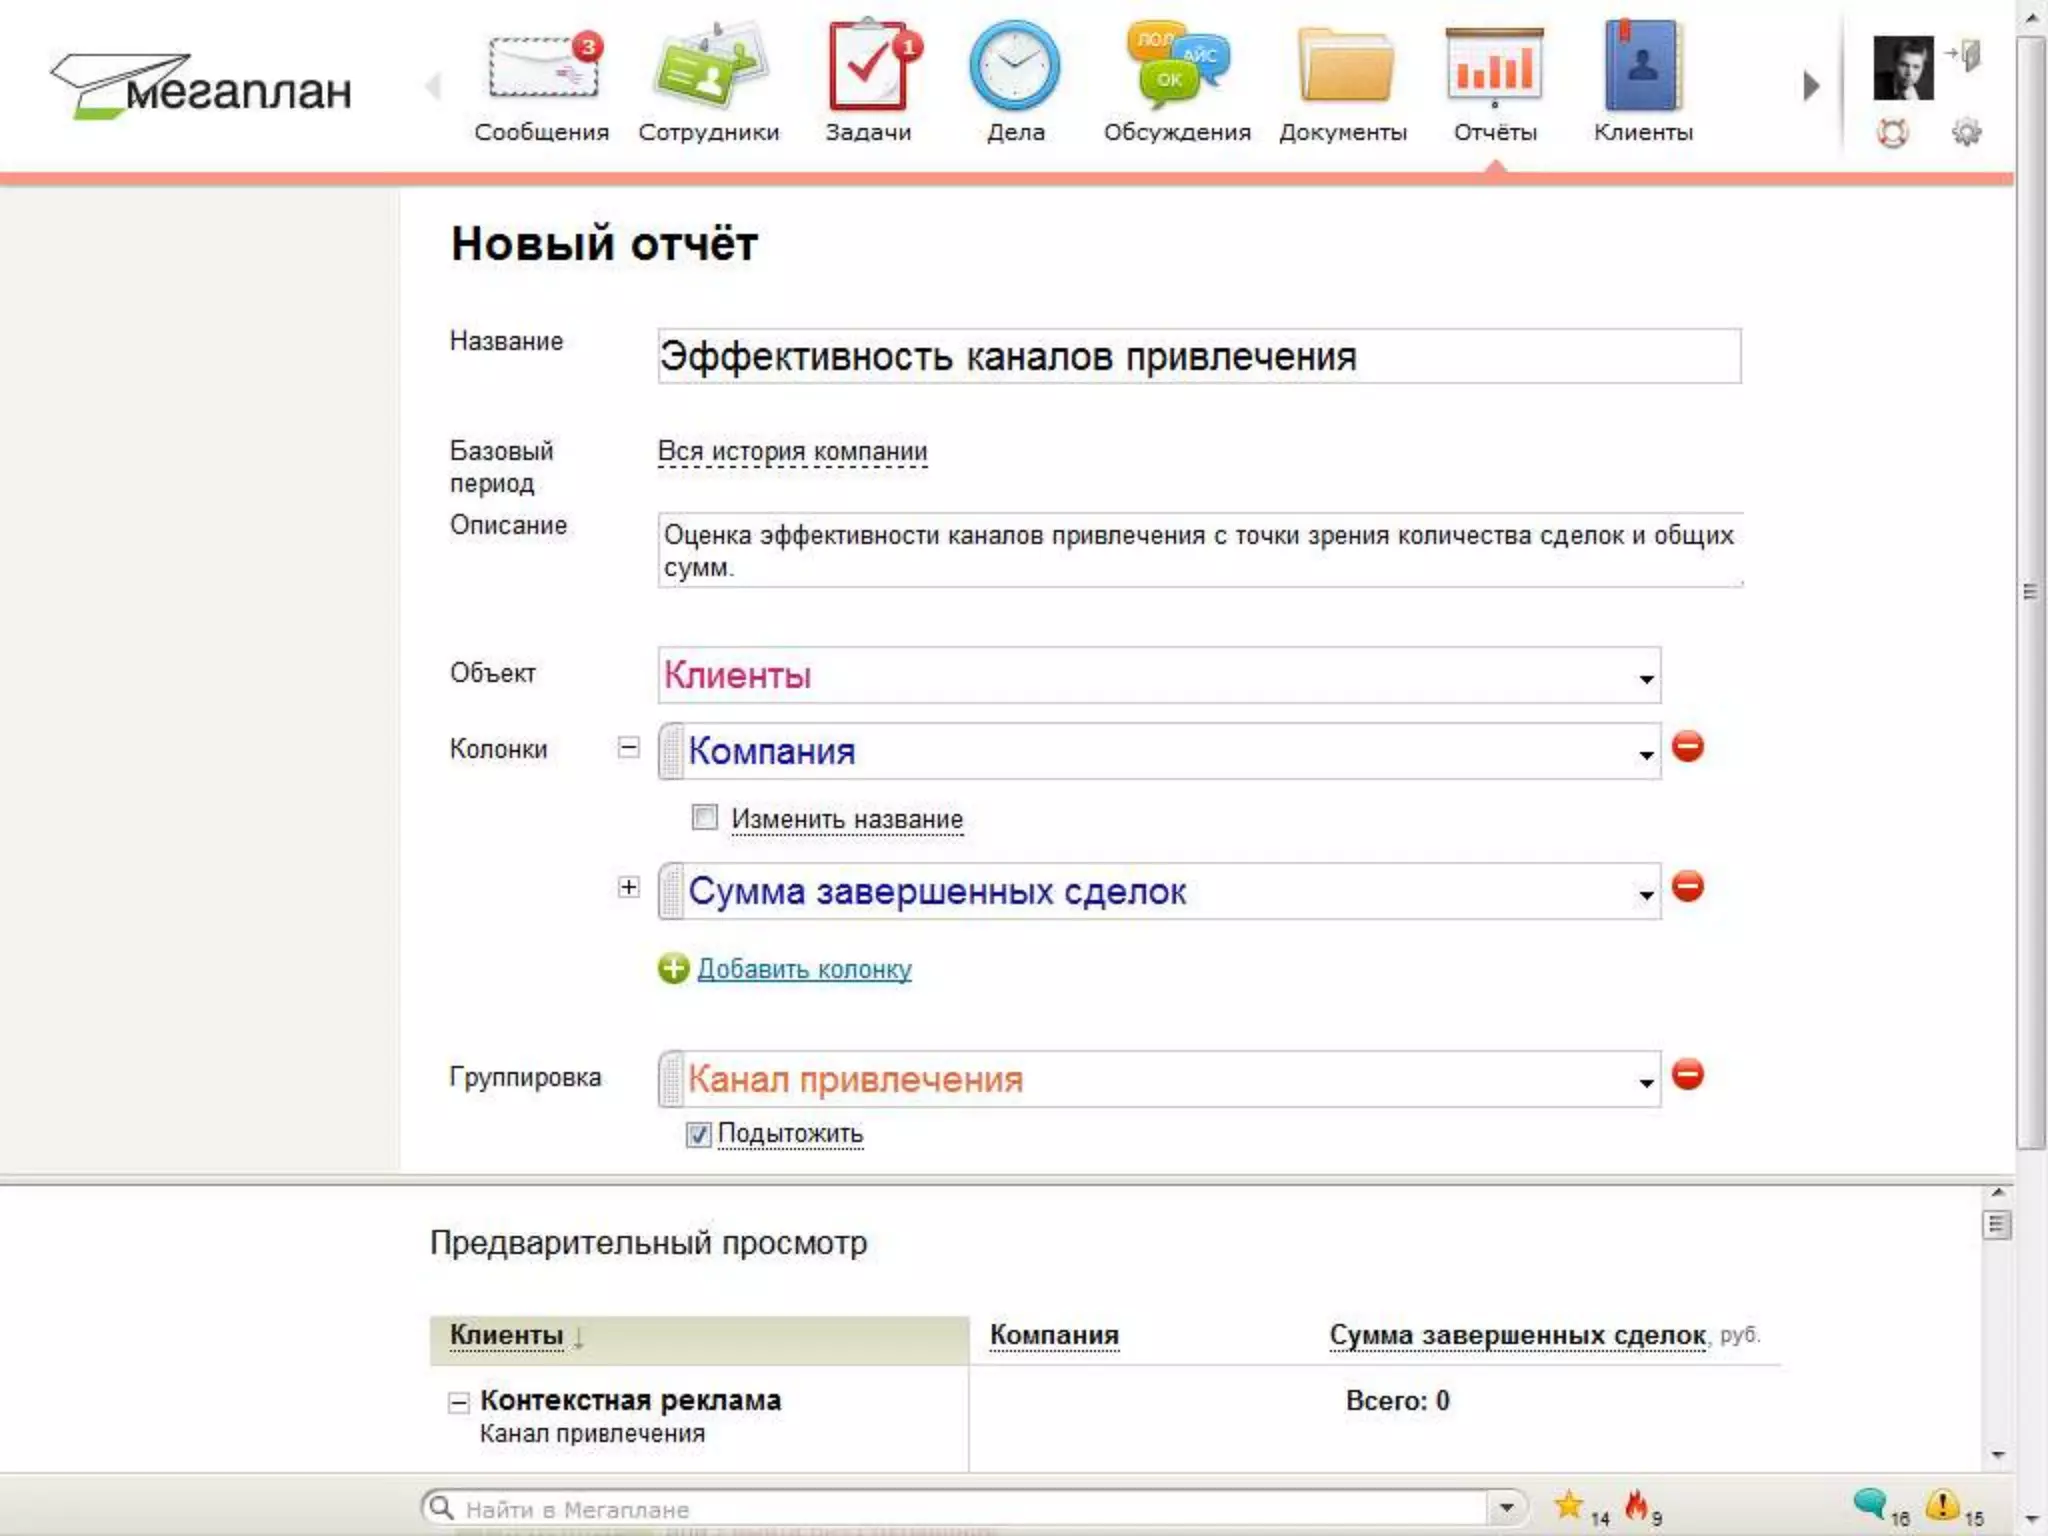Collapse the Контекстная реклама group row
This screenshot has height=1536, width=2048.
(458, 1402)
